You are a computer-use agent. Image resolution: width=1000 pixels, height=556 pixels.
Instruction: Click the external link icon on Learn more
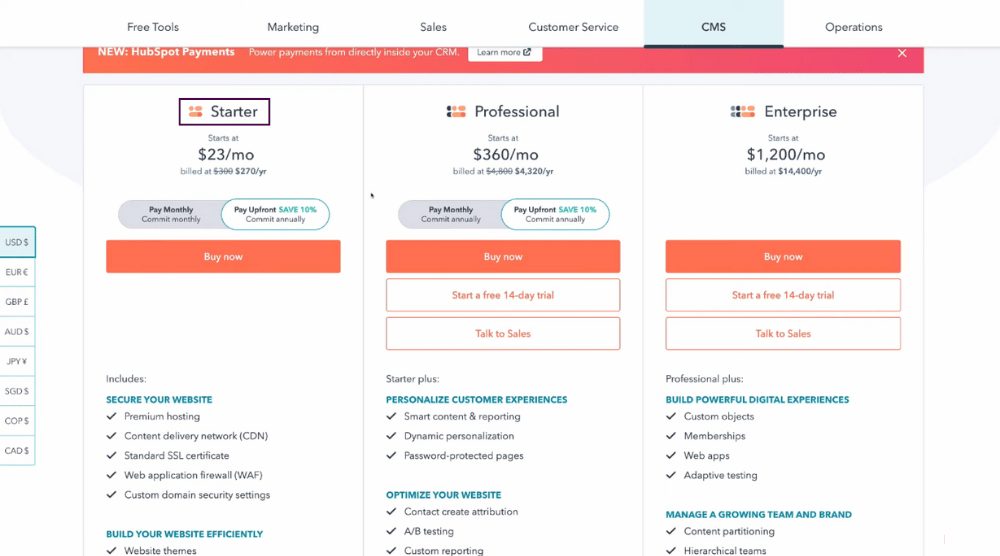pos(527,52)
